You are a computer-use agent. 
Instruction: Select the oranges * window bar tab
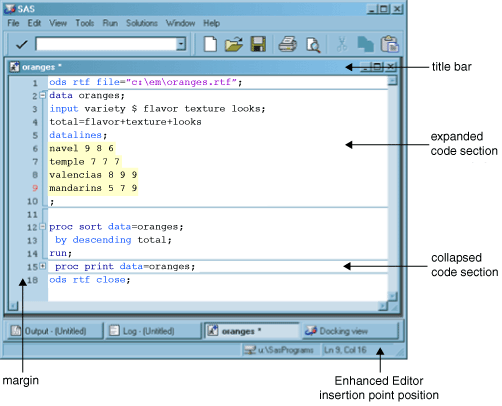[252, 331]
